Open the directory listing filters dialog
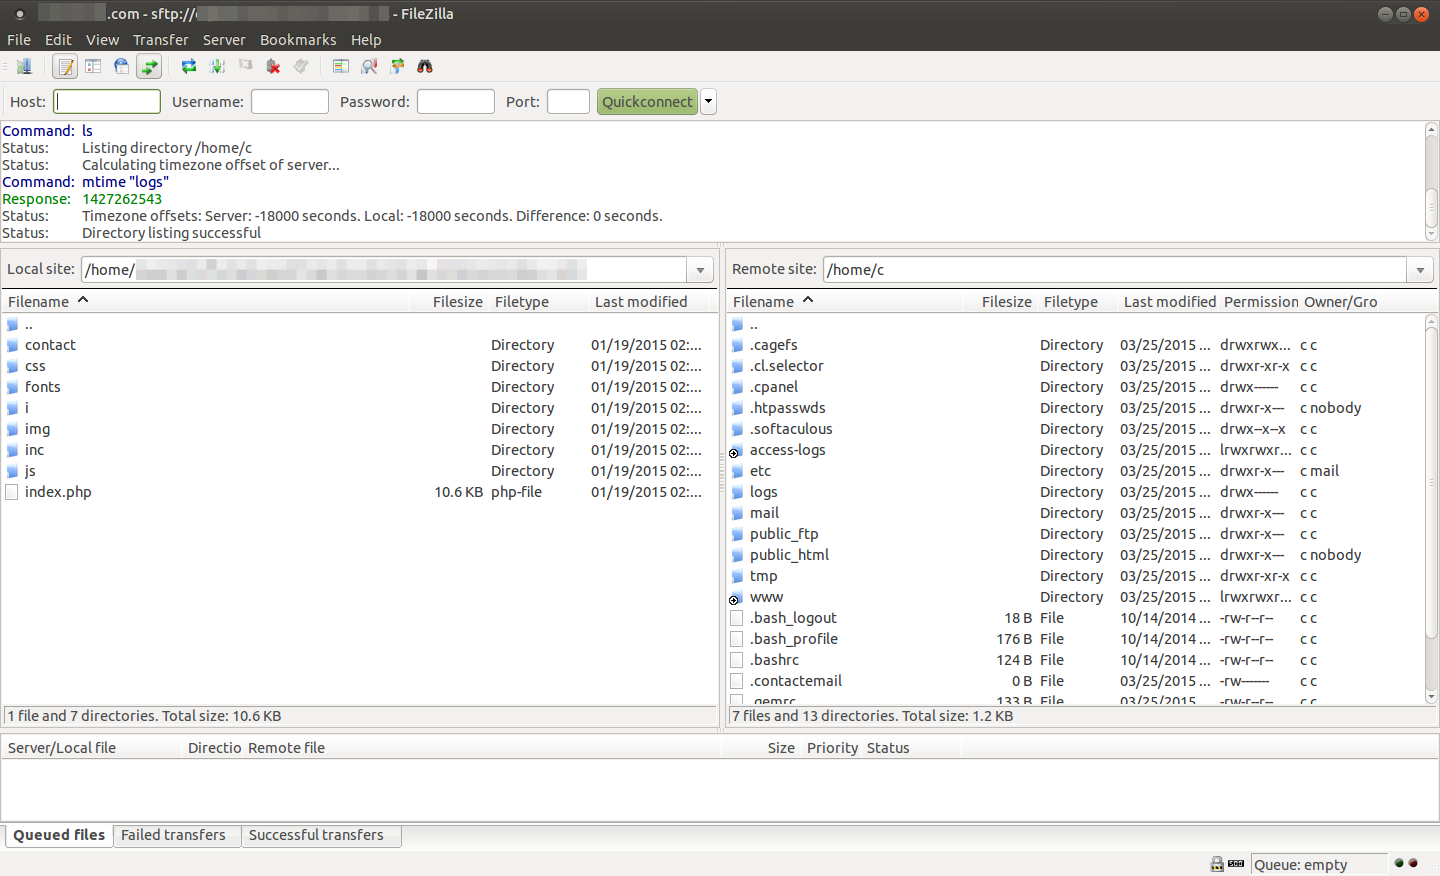1440x876 pixels. point(341,67)
